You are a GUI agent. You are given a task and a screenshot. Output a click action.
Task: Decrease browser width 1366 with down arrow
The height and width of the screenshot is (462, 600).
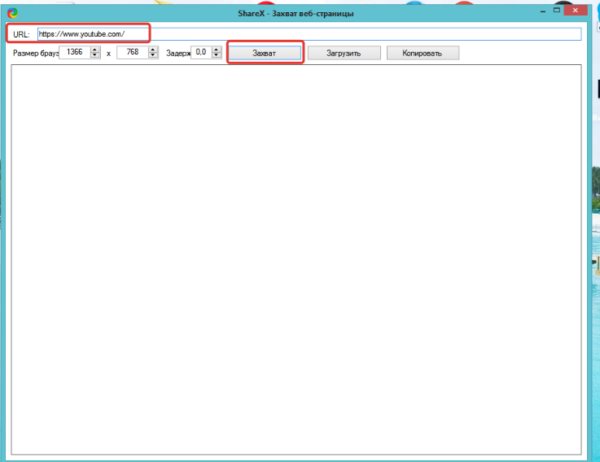[x=95, y=55]
